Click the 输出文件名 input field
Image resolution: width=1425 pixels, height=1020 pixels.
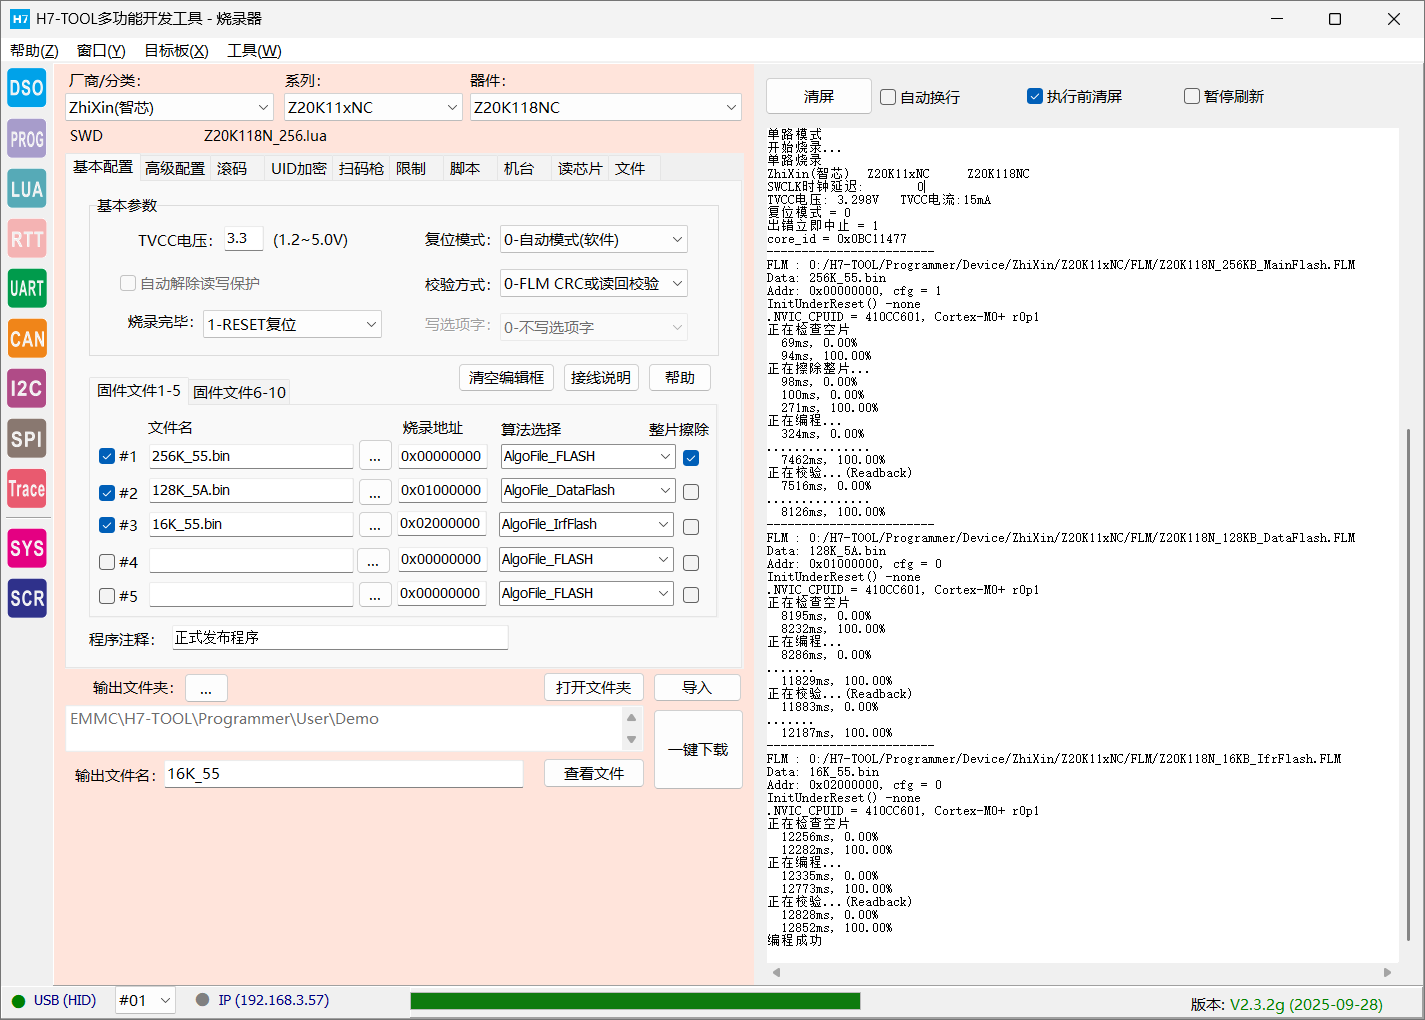tap(343, 774)
